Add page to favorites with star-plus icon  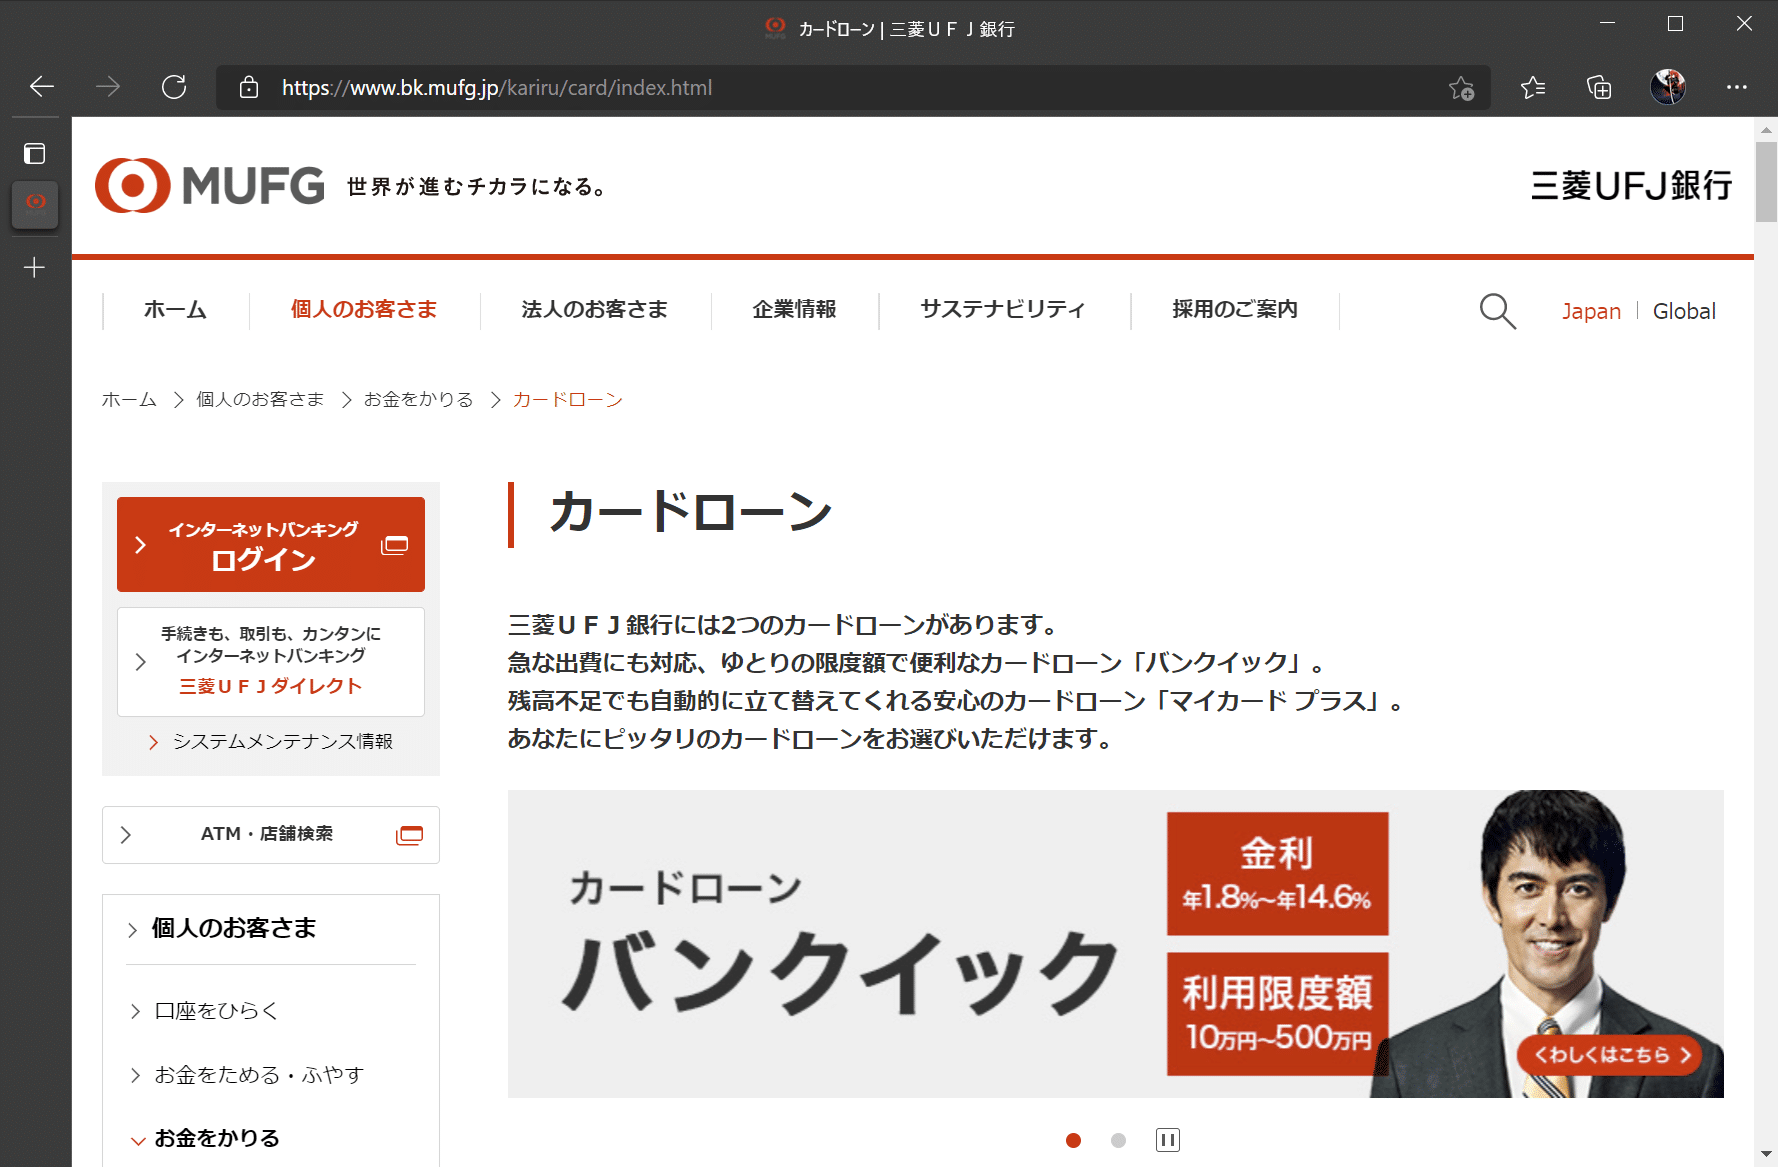pos(1462,88)
